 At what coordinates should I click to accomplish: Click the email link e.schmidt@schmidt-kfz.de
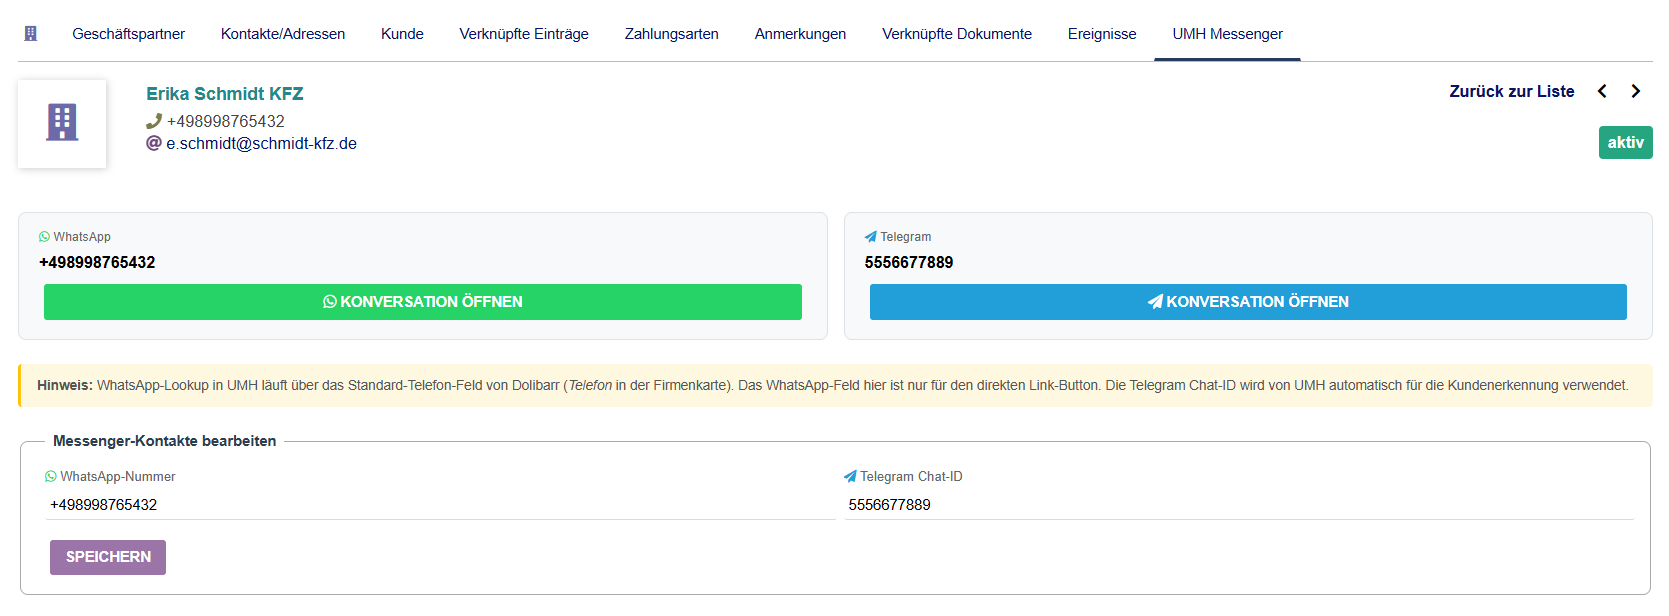[x=261, y=143]
